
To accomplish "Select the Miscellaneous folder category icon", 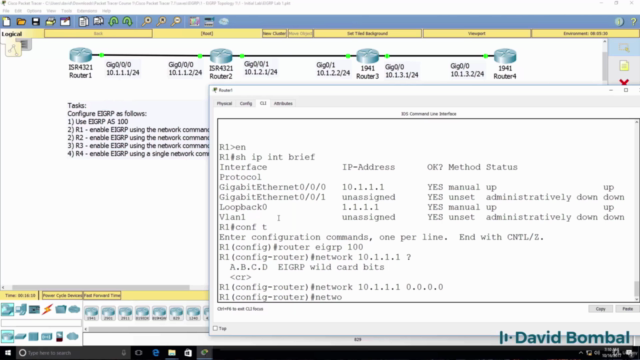I will click(x=61, y=309).
